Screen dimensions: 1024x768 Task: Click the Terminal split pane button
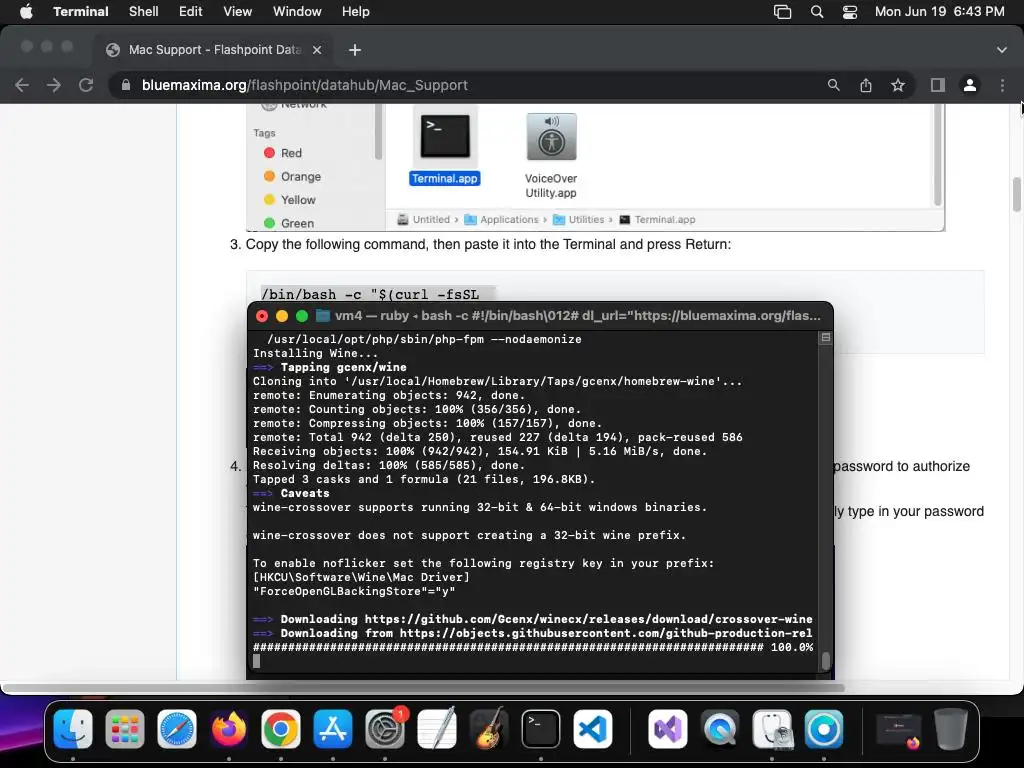coord(825,338)
